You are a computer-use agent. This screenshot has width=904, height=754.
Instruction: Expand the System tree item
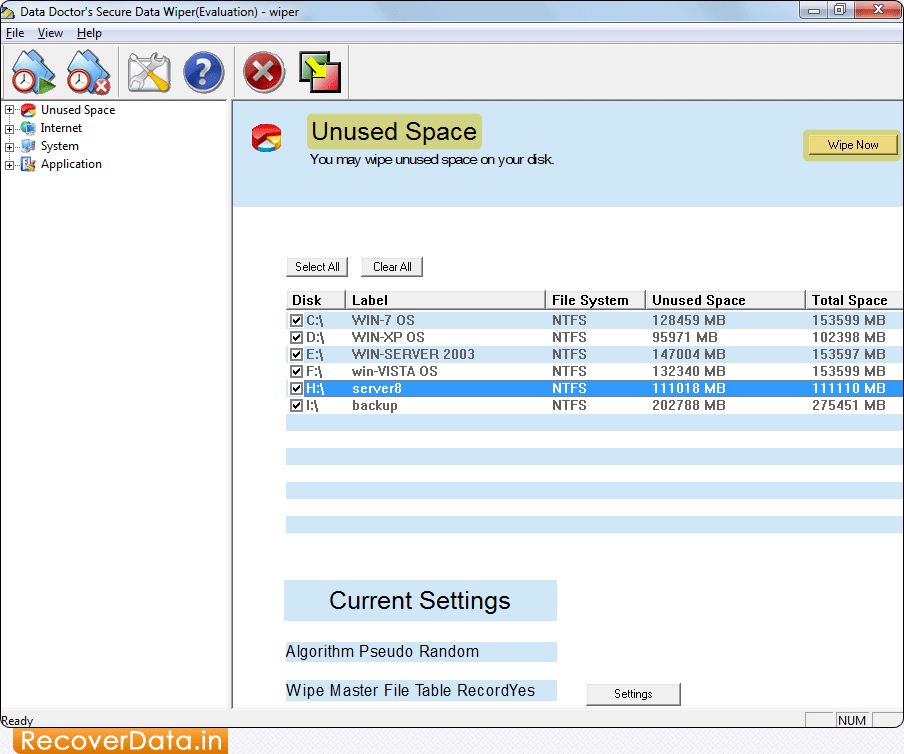pyautogui.click(x=8, y=146)
